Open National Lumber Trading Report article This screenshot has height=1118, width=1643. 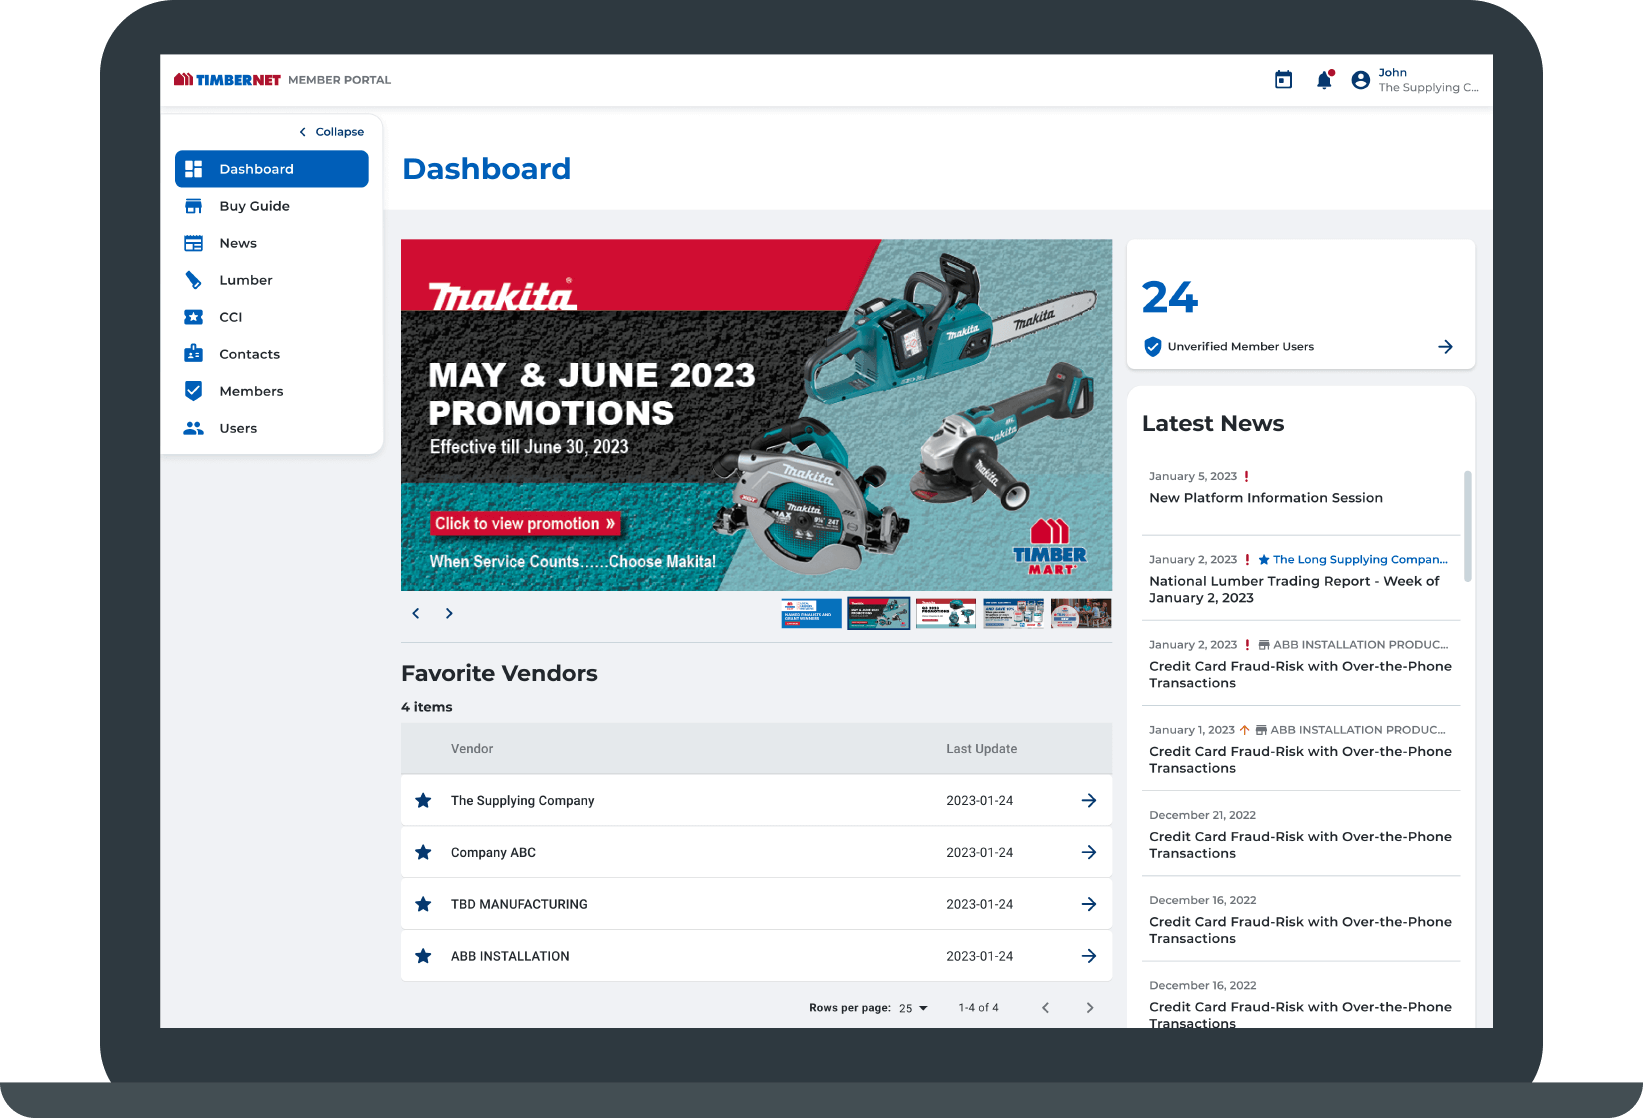(1294, 589)
